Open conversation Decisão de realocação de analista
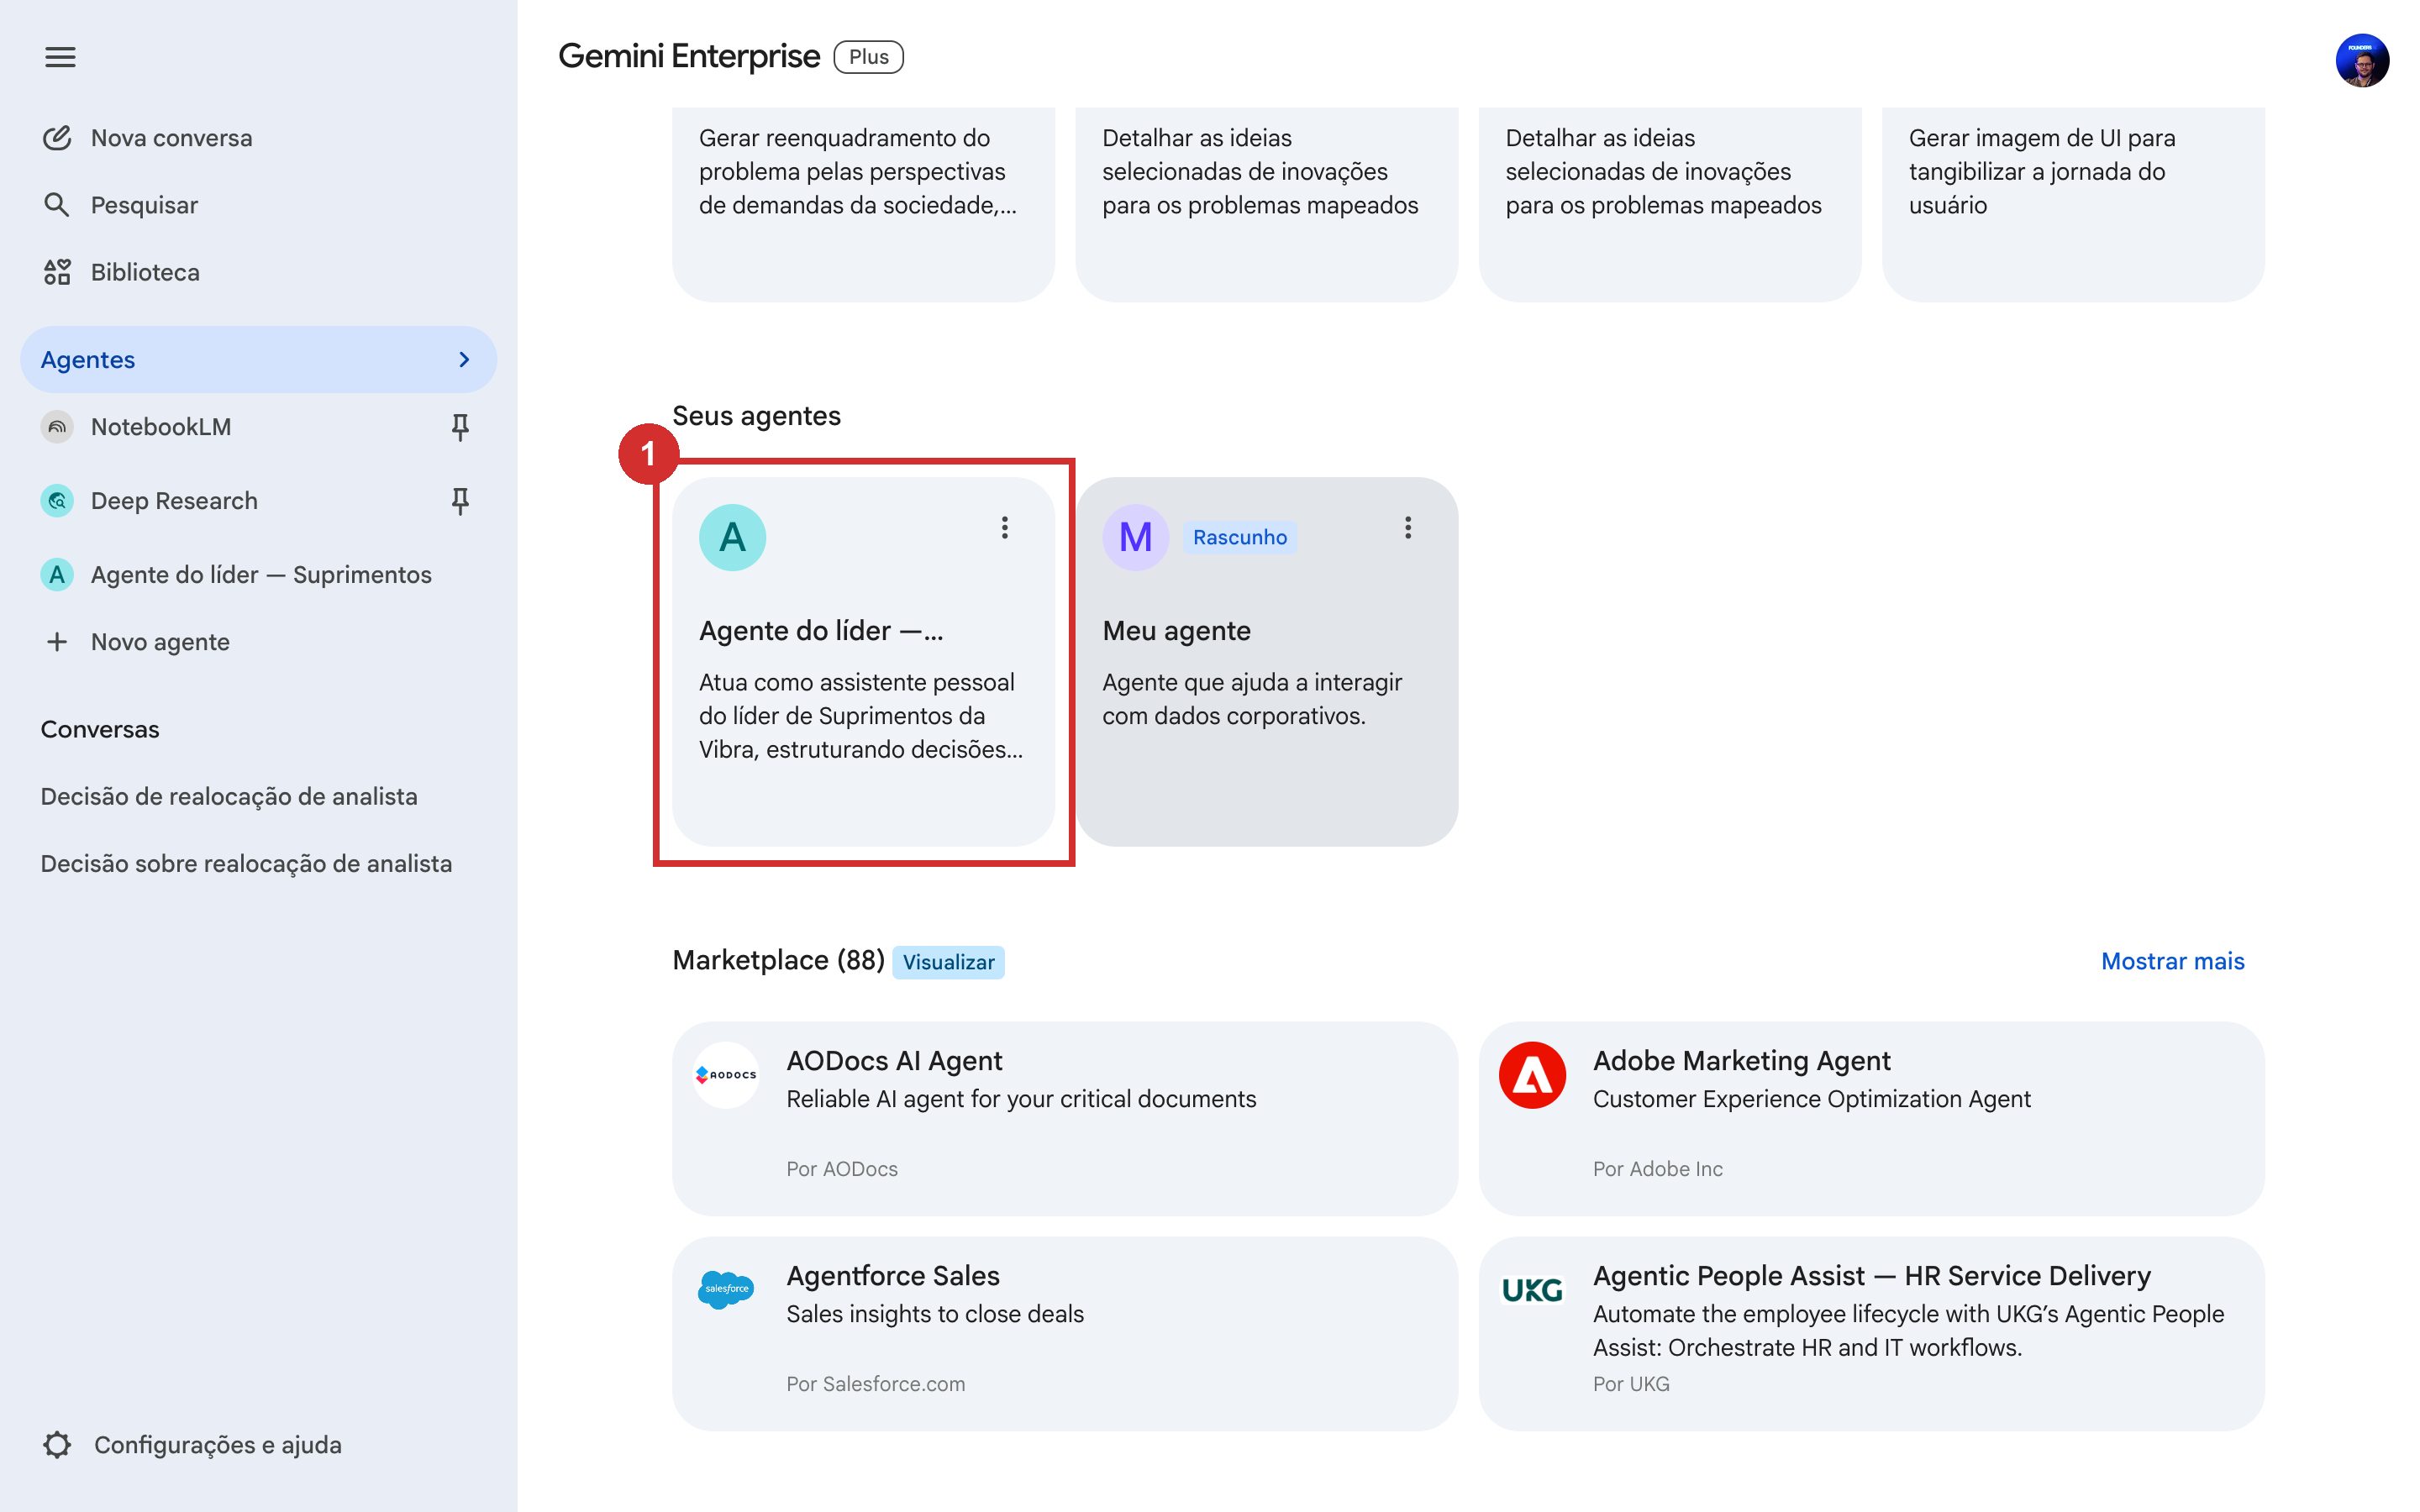The image size is (2420, 1512). (x=229, y=797)
